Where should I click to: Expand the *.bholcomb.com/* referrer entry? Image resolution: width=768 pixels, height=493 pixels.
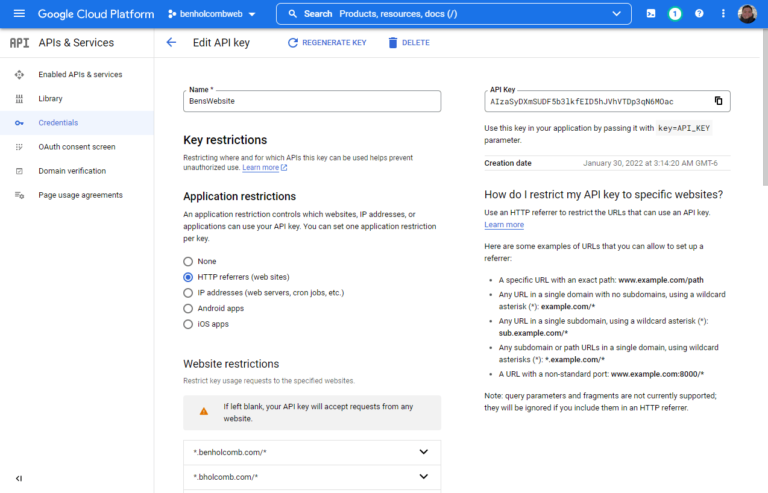pos(424,477)
